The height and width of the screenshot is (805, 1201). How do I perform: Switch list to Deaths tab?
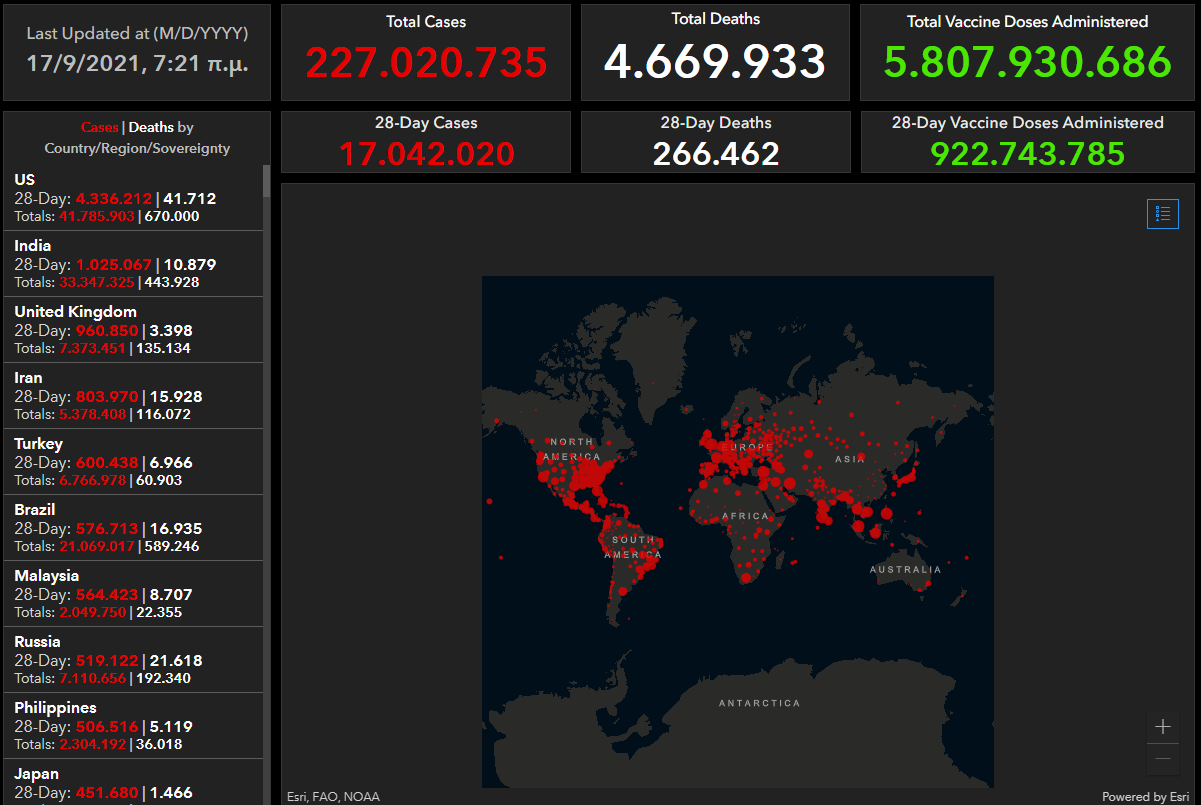coord(150,127)
